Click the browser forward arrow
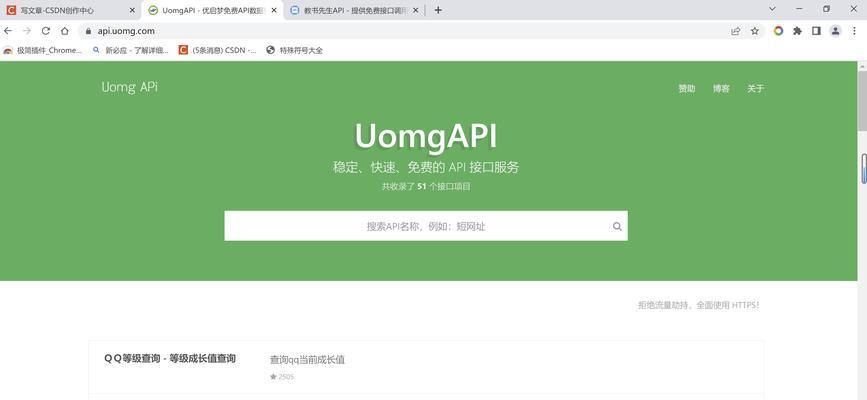This screenshot has width=867, height=400. (27, 31)
